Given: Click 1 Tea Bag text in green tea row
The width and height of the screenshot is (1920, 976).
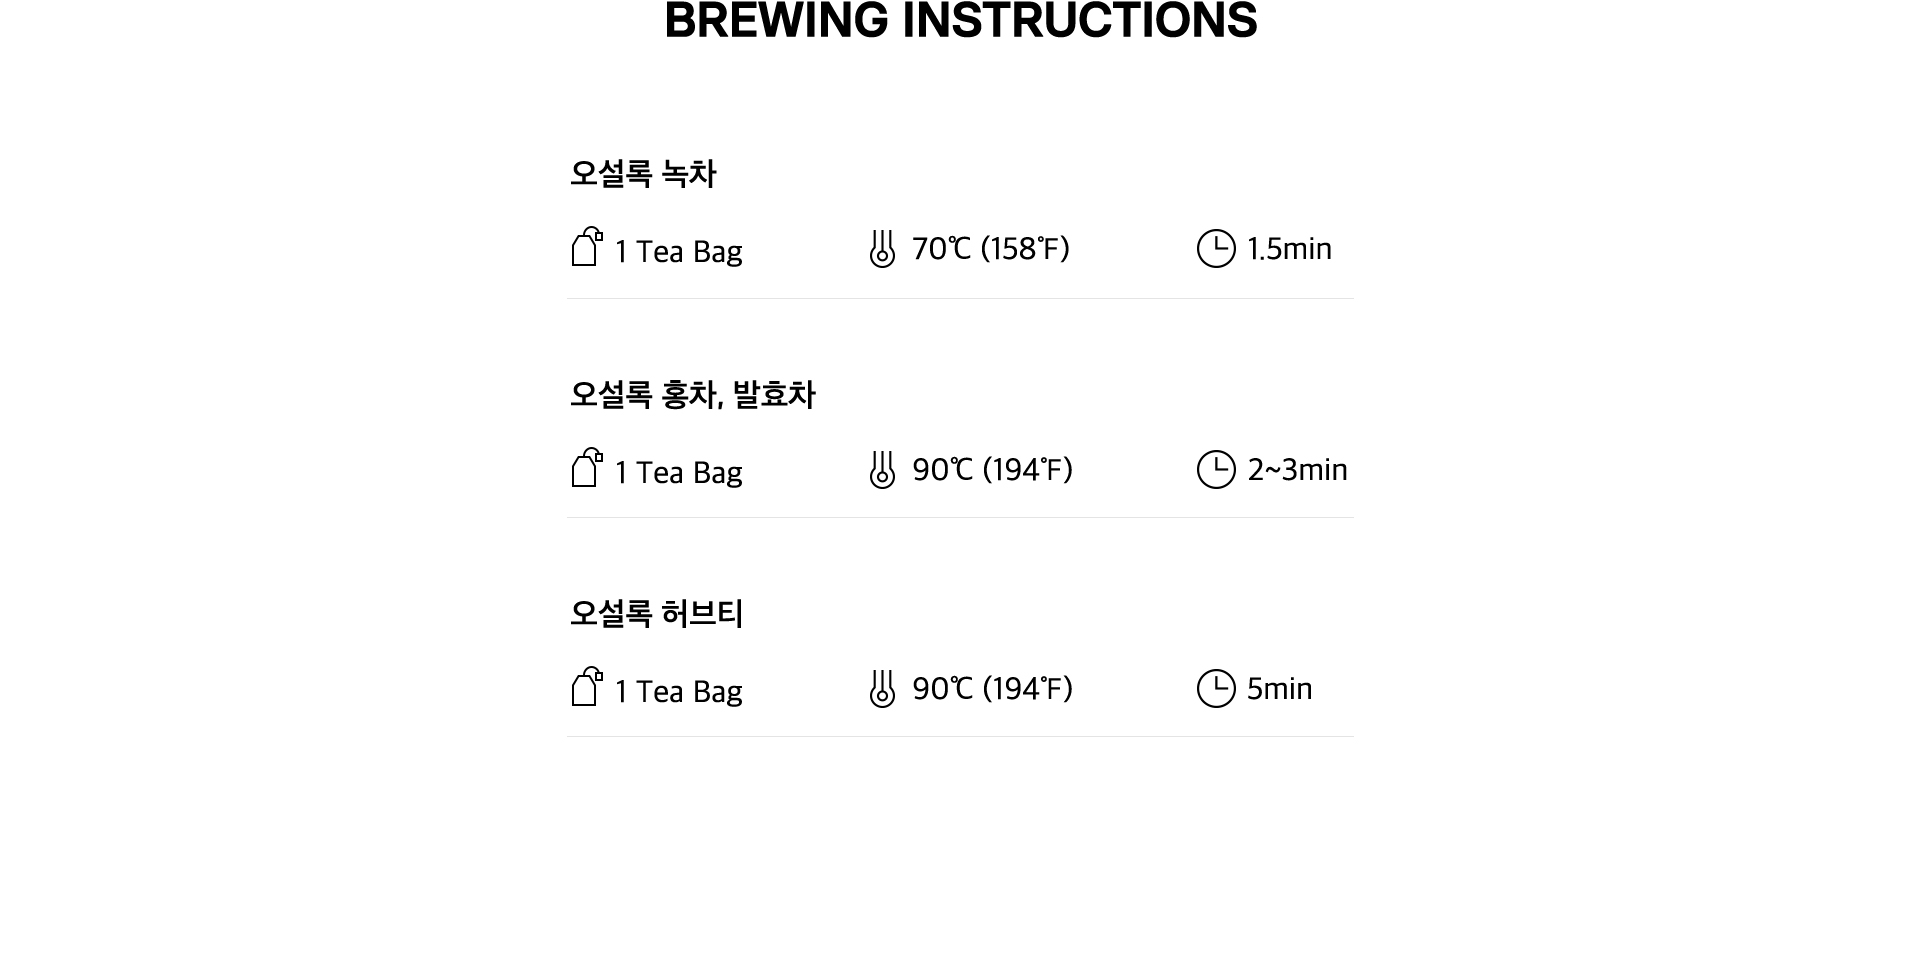Looking at the screenshot, I should 678,251.
